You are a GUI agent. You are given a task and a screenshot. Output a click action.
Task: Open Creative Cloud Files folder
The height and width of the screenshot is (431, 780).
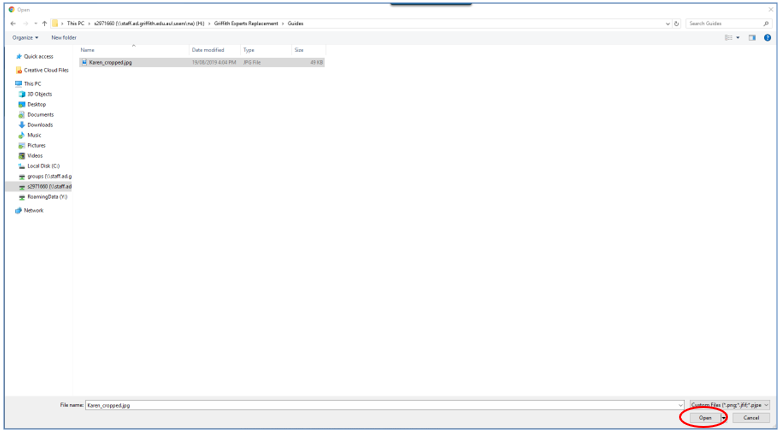point(46,70)
